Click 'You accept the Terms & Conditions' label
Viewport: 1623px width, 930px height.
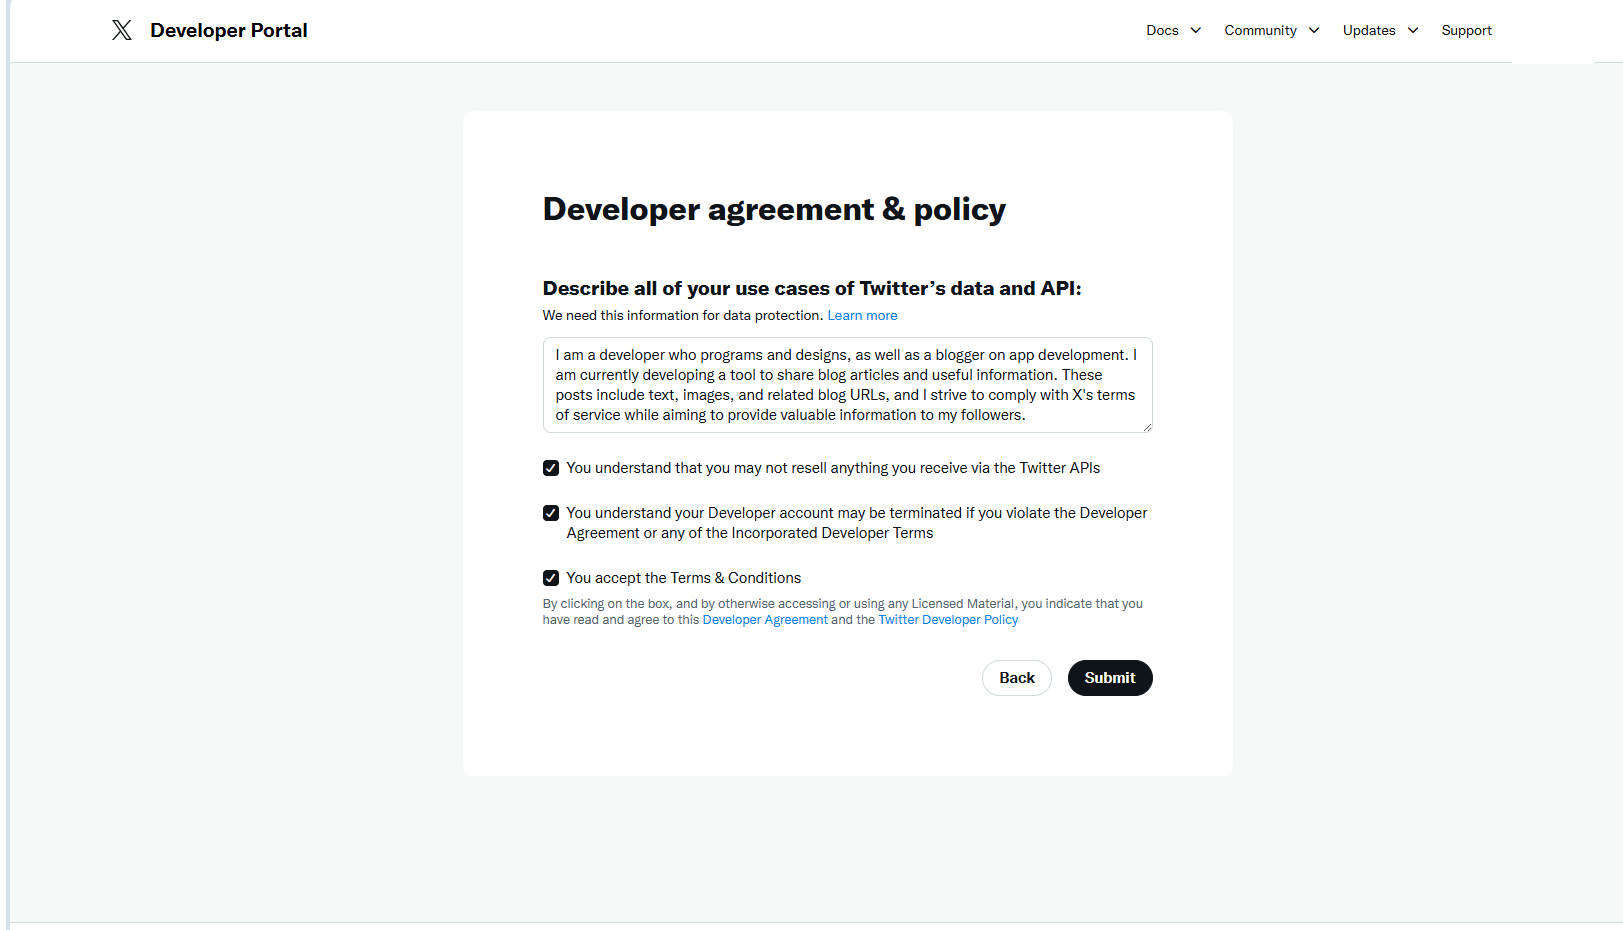[x=684, y=578]
